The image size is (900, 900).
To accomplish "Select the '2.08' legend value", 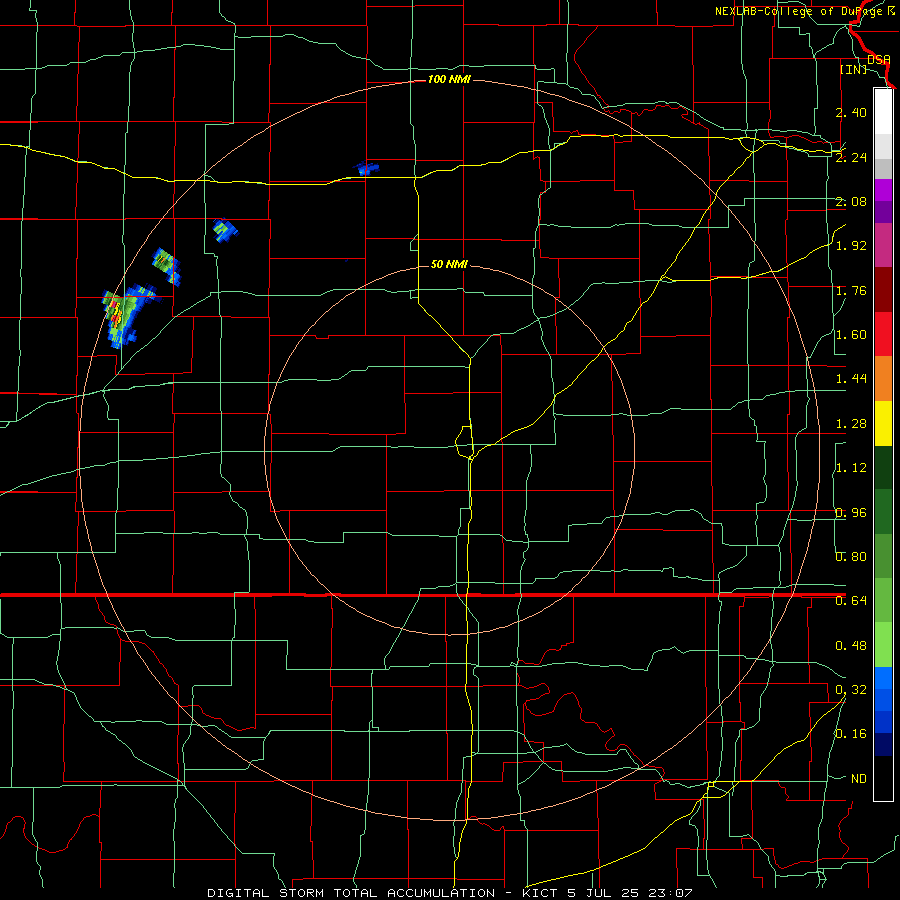I will tap(851, 201).
